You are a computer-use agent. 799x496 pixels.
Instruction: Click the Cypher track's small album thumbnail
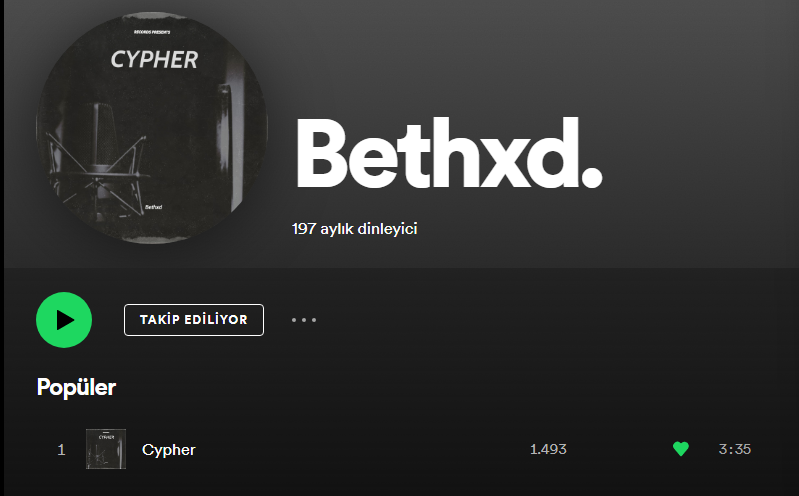click(x=106, y=449)
